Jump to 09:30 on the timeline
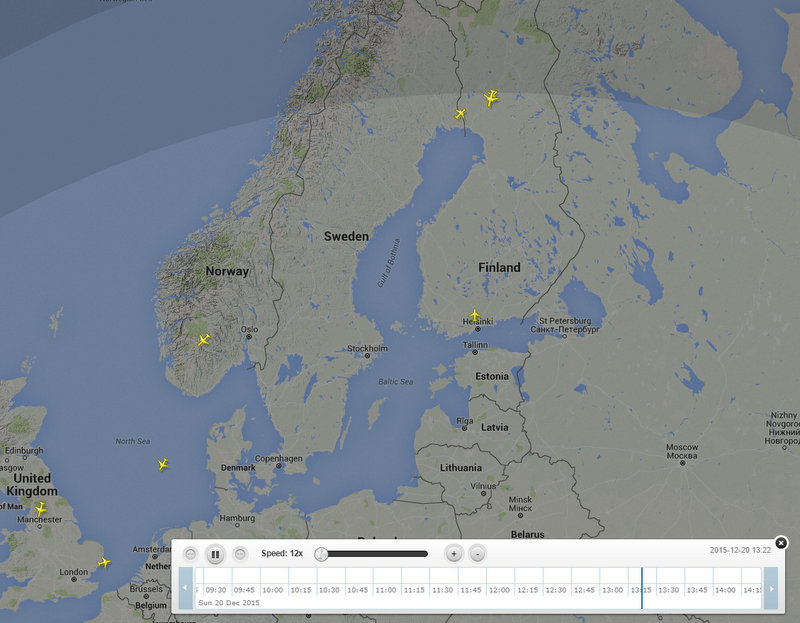Image resolution: width=800 pixels, height=623 pixels. click(216, 590)
